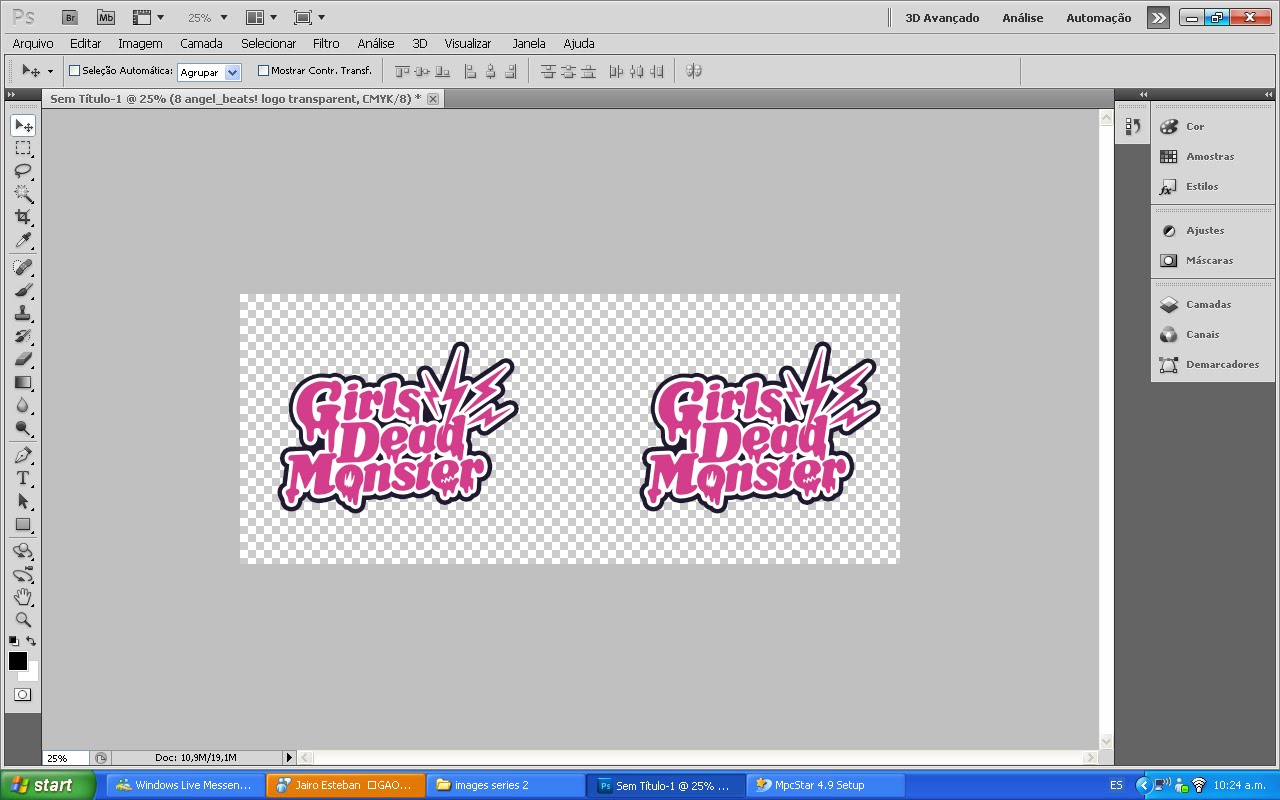Click the zoom percentage field in status bar
Image resolution: width=1280 pixels, height=800 pixels.
tap(65, 758)
